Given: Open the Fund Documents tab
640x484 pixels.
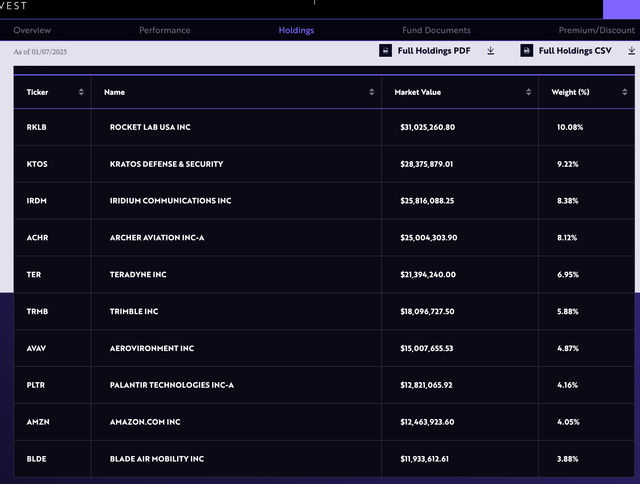Looking at the screenshot, I should click(x=436, y=30).
